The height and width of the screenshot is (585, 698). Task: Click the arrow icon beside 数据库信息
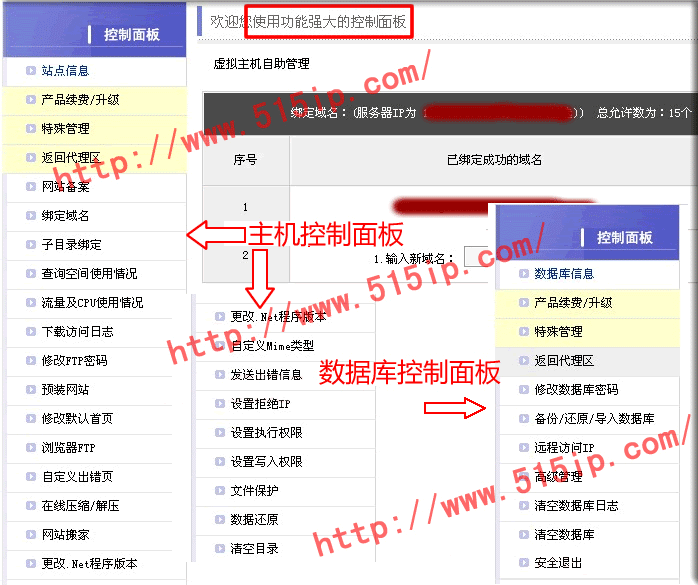[520, 274]
